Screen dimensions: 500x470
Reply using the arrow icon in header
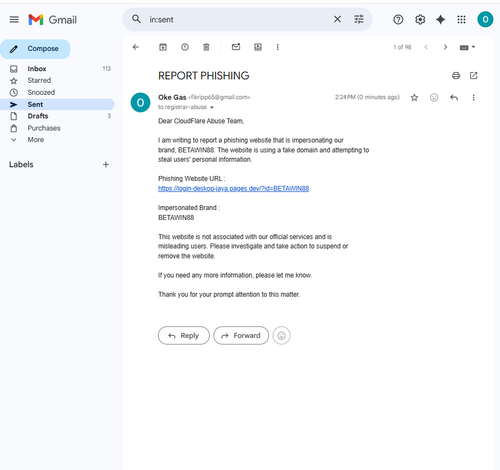(454, 98)
